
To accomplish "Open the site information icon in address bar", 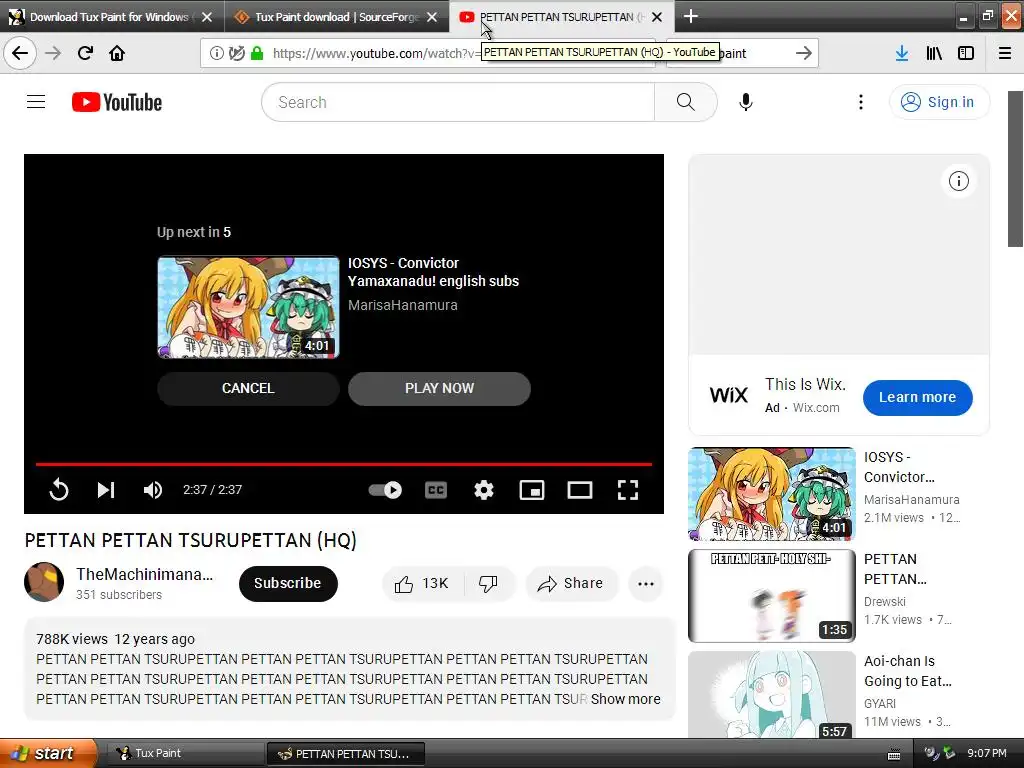I will (x=216, y=53).
